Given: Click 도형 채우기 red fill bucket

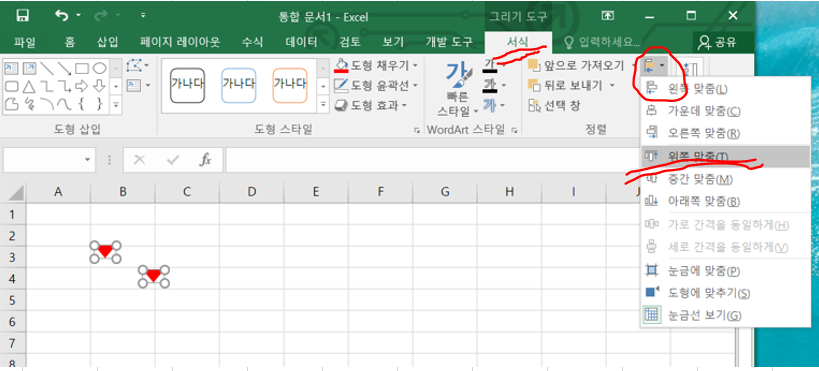Looking at the screenshot, I should click(342, 65).
